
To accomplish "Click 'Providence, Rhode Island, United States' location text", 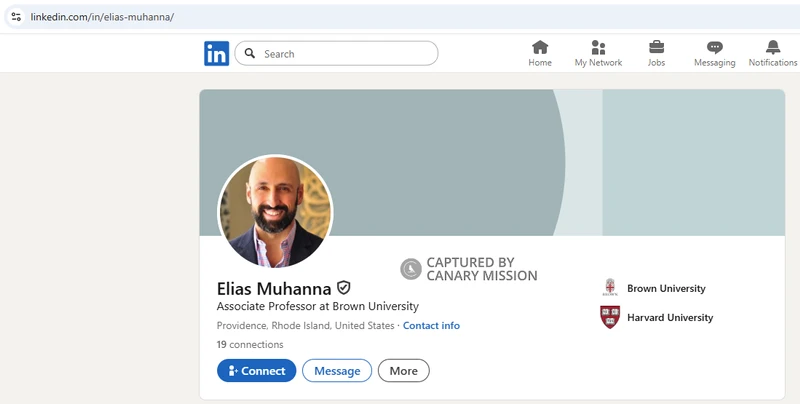I will [x=305, y=325].
